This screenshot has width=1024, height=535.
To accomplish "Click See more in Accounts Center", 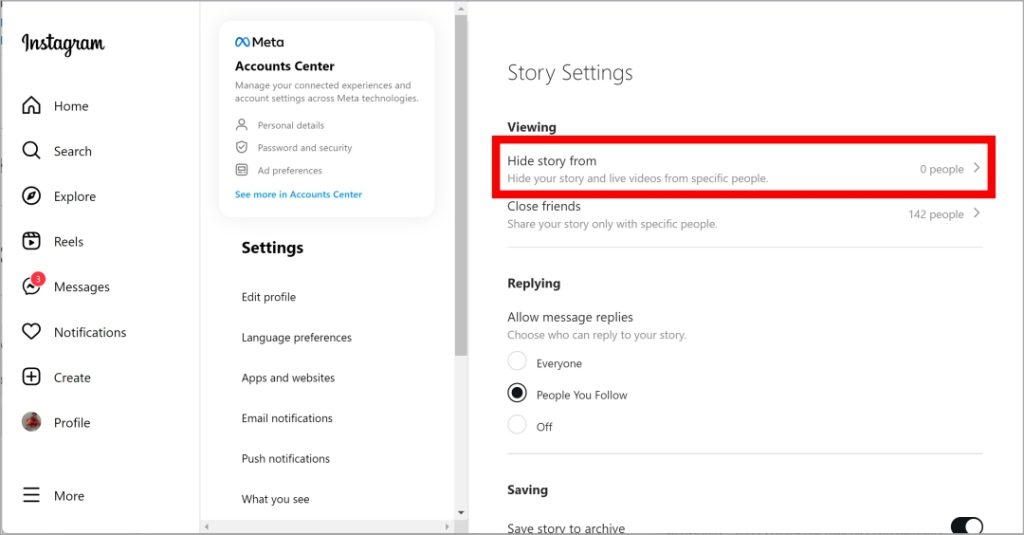I will point(298,194).
